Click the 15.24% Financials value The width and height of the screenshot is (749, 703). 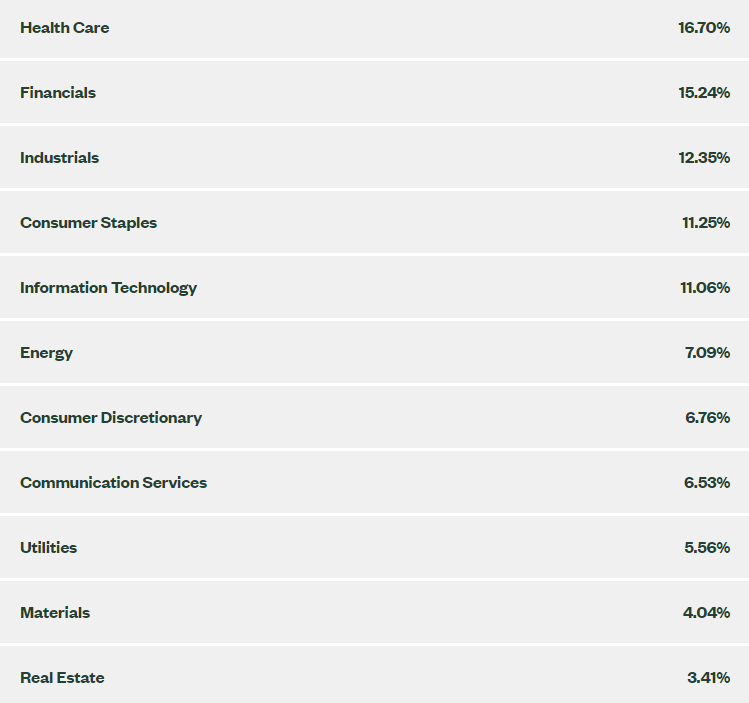pos(704,93)
